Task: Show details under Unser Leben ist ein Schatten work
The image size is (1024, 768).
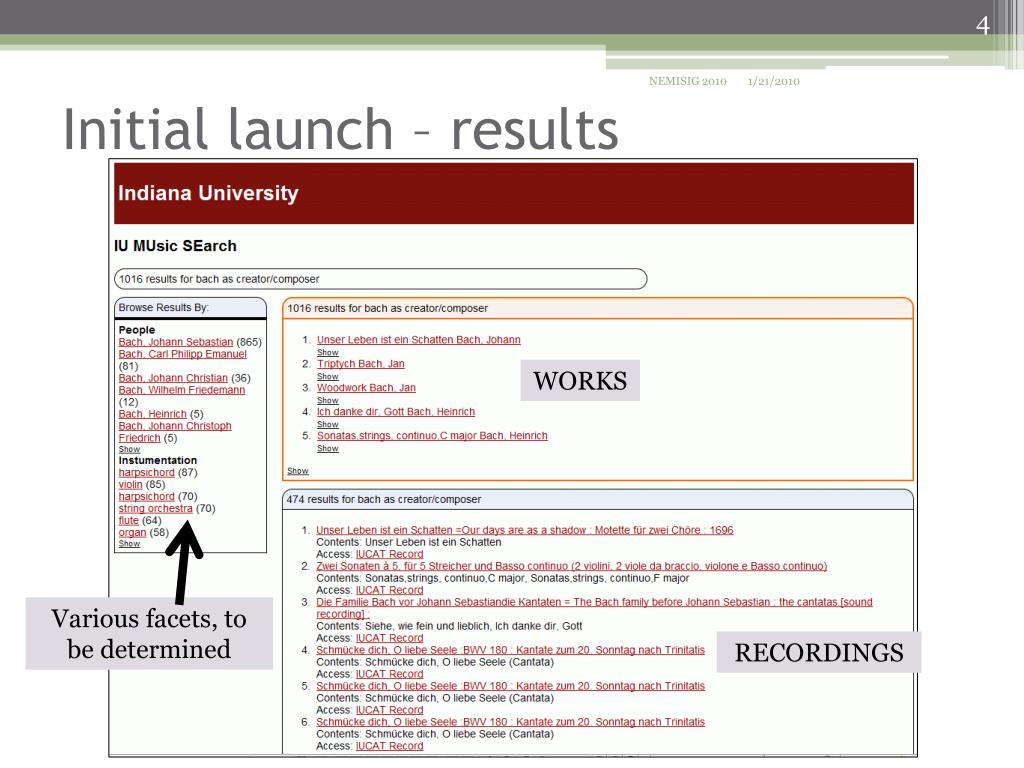Action: point(328,353)
